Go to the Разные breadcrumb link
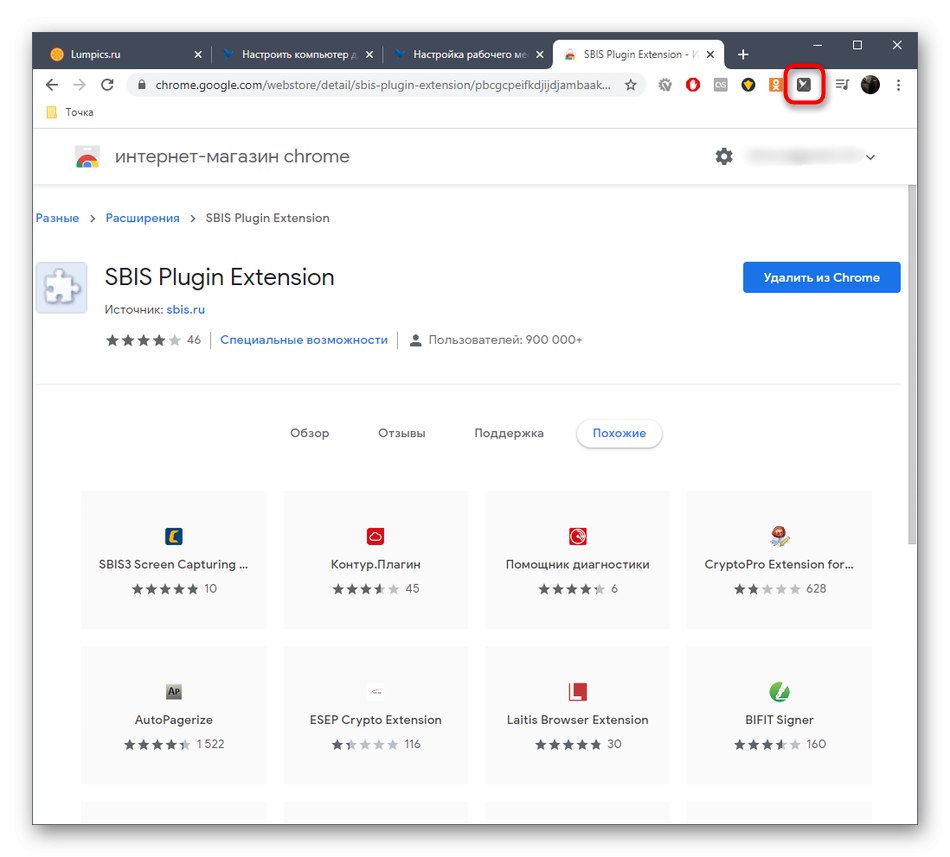This screenshot has height=857, width=950. point(58,218)
